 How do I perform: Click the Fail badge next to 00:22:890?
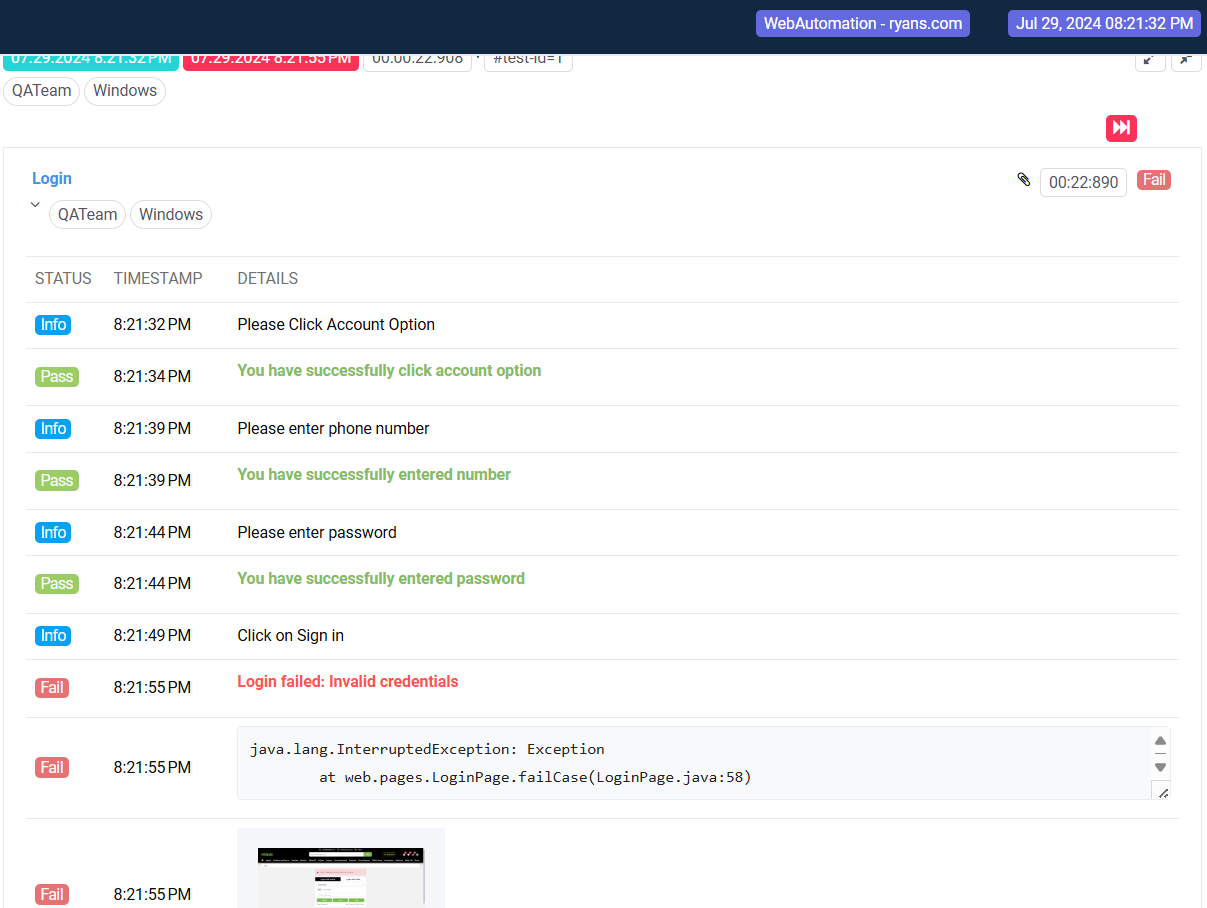tap(1153, 180)
